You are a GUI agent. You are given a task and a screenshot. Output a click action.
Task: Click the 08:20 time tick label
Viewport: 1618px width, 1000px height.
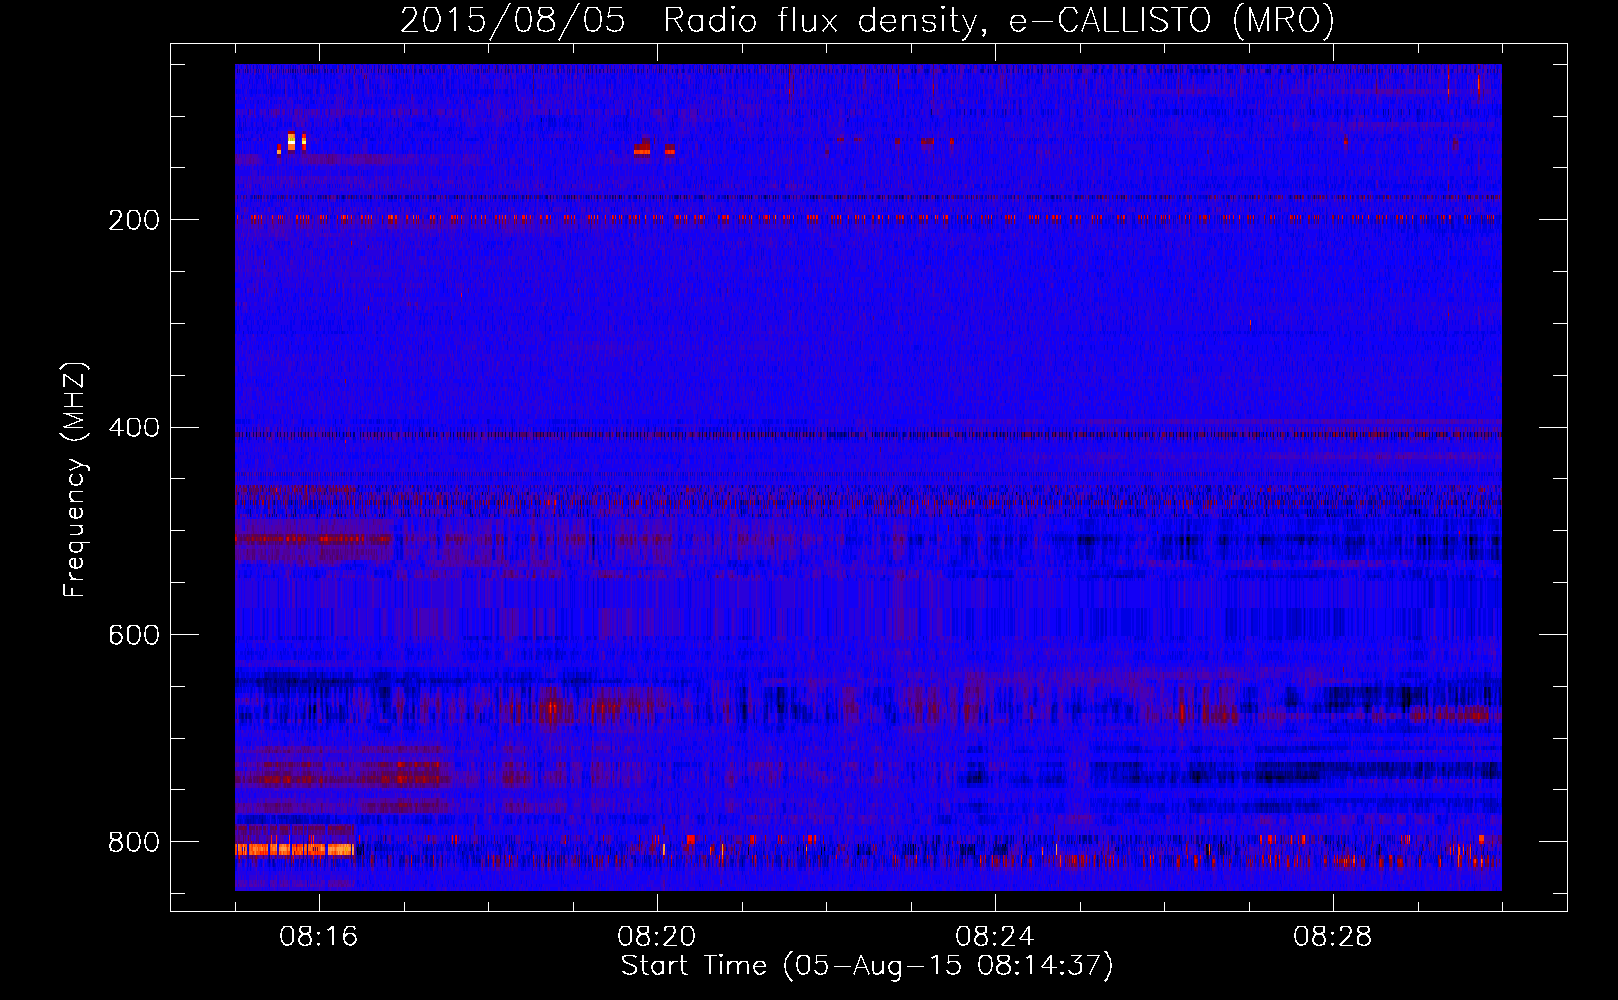coord(657,937)
